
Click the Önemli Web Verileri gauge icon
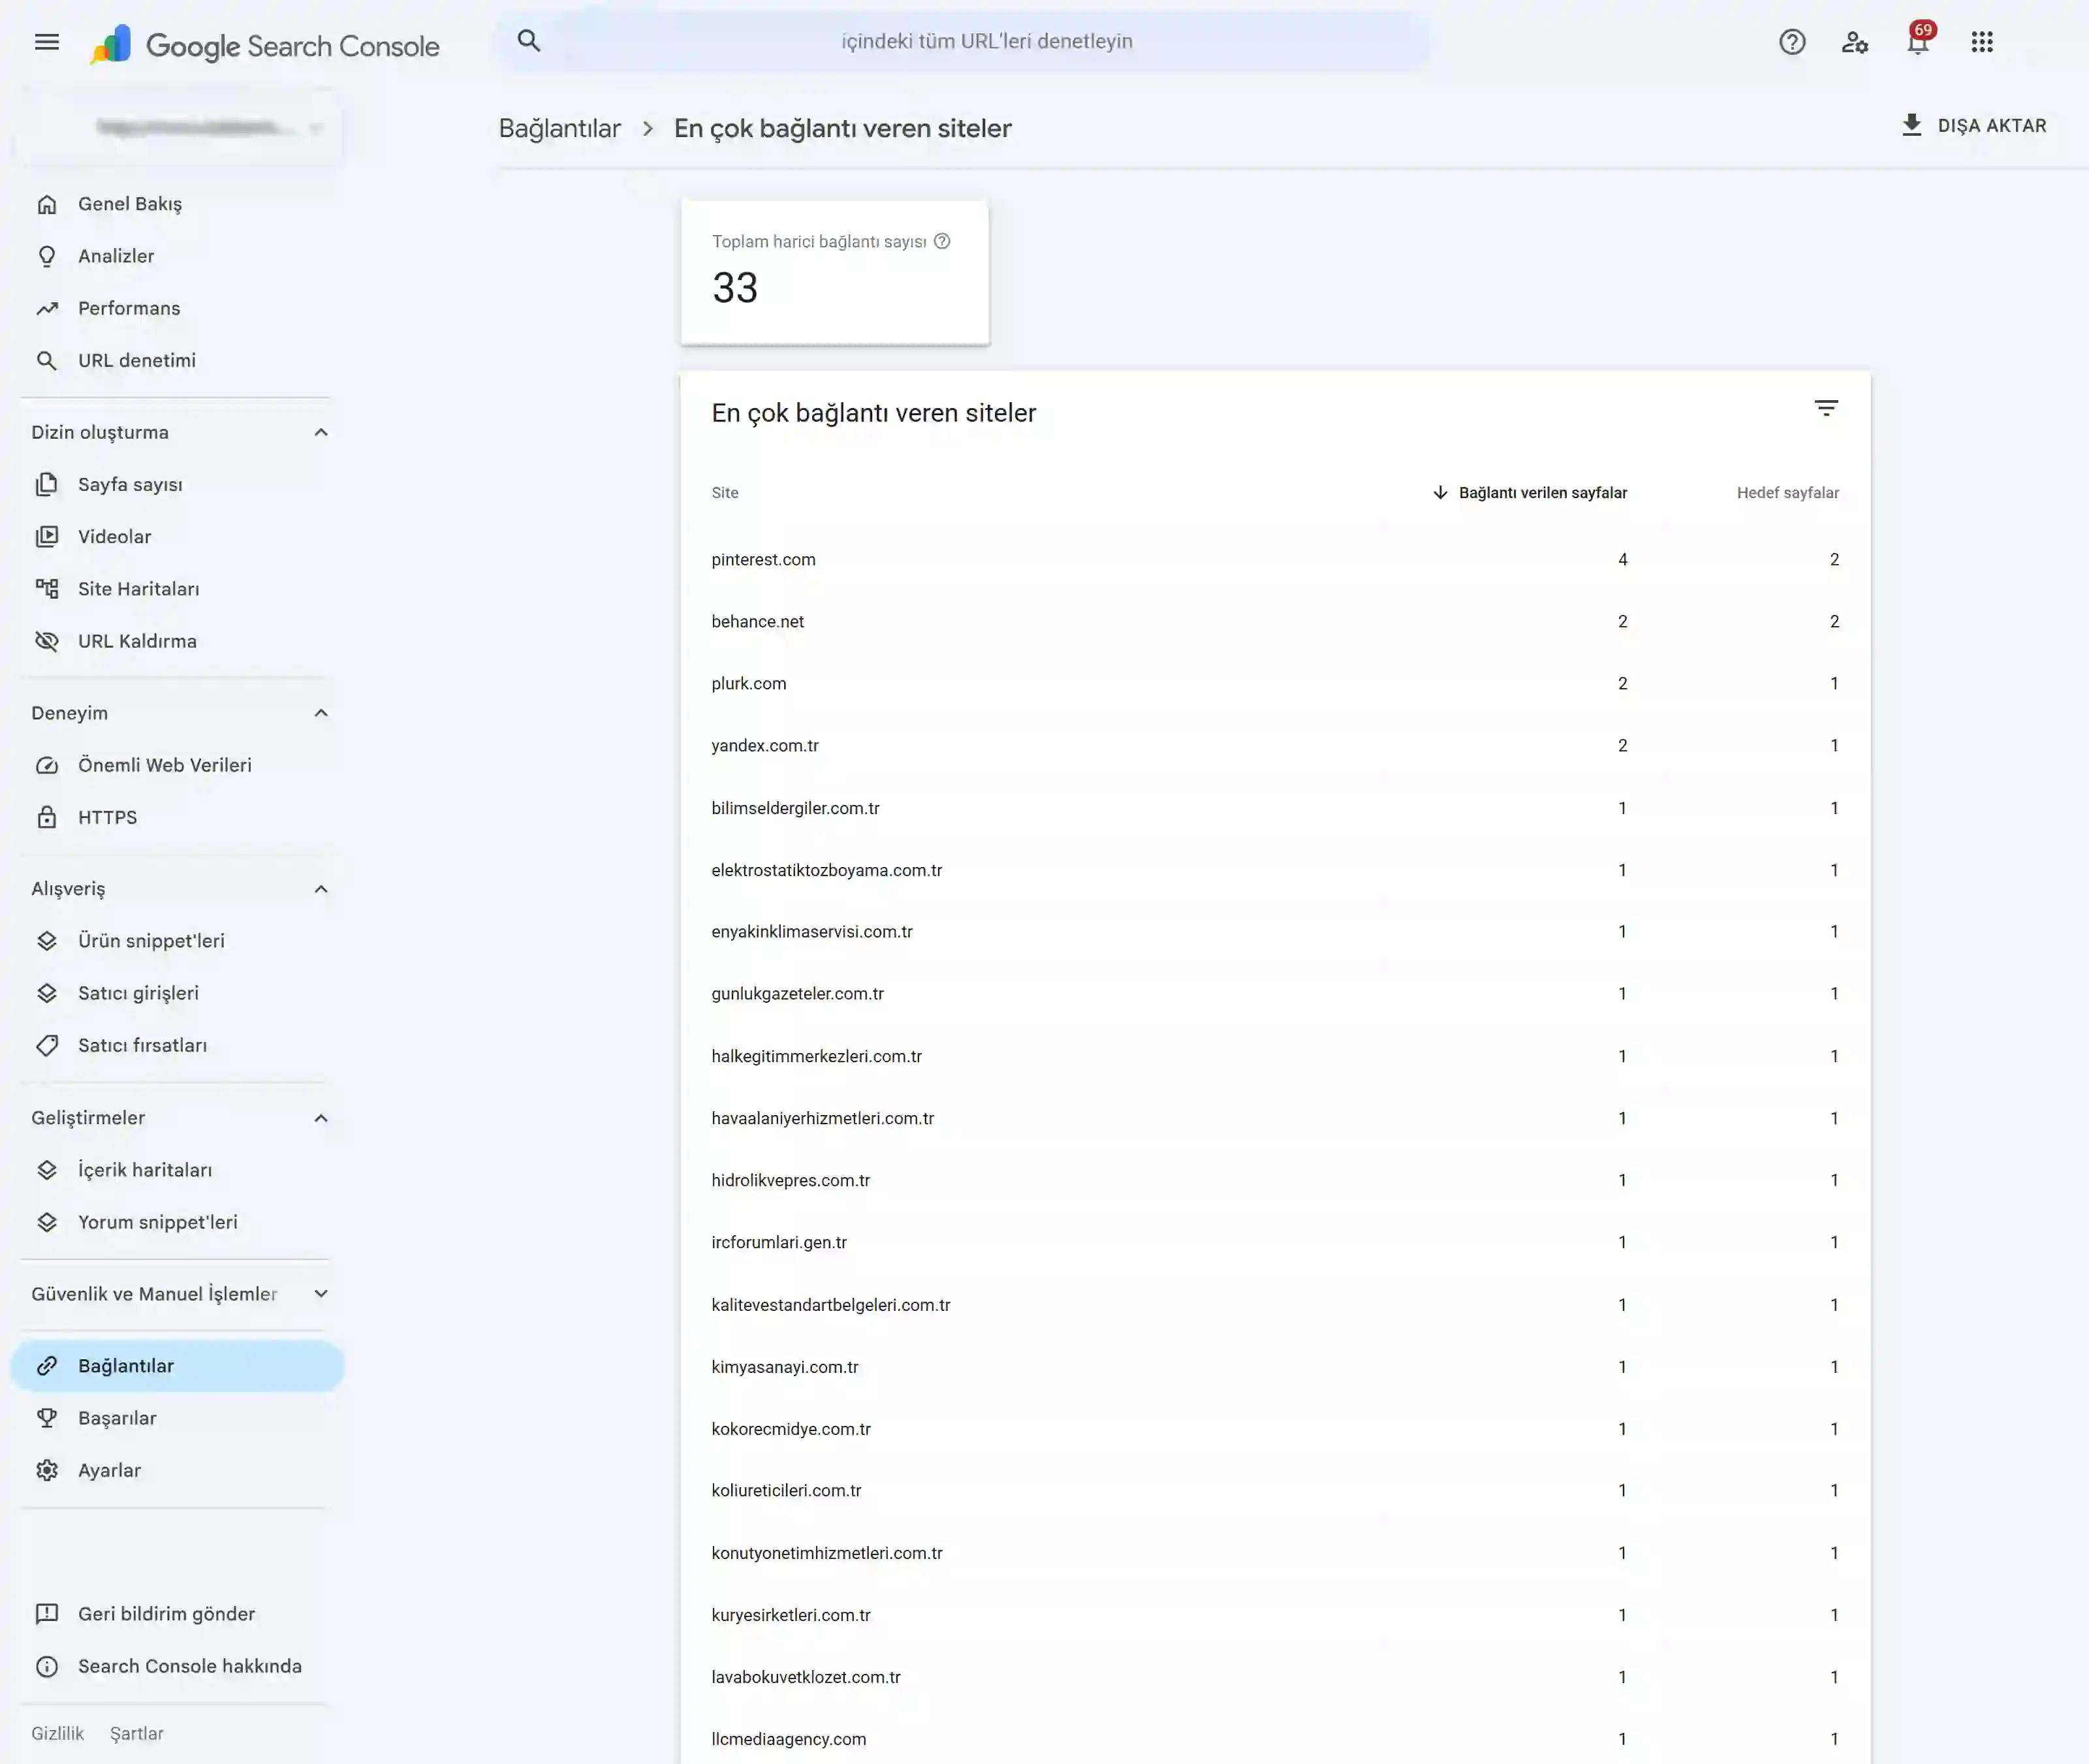47,765
